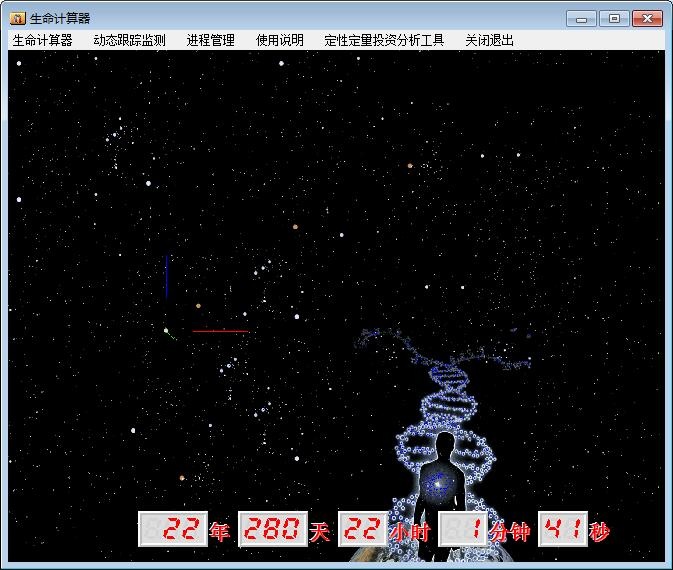Click the red 小时 label
This screenshot has height=570, width=673.
tap(410, 532)
